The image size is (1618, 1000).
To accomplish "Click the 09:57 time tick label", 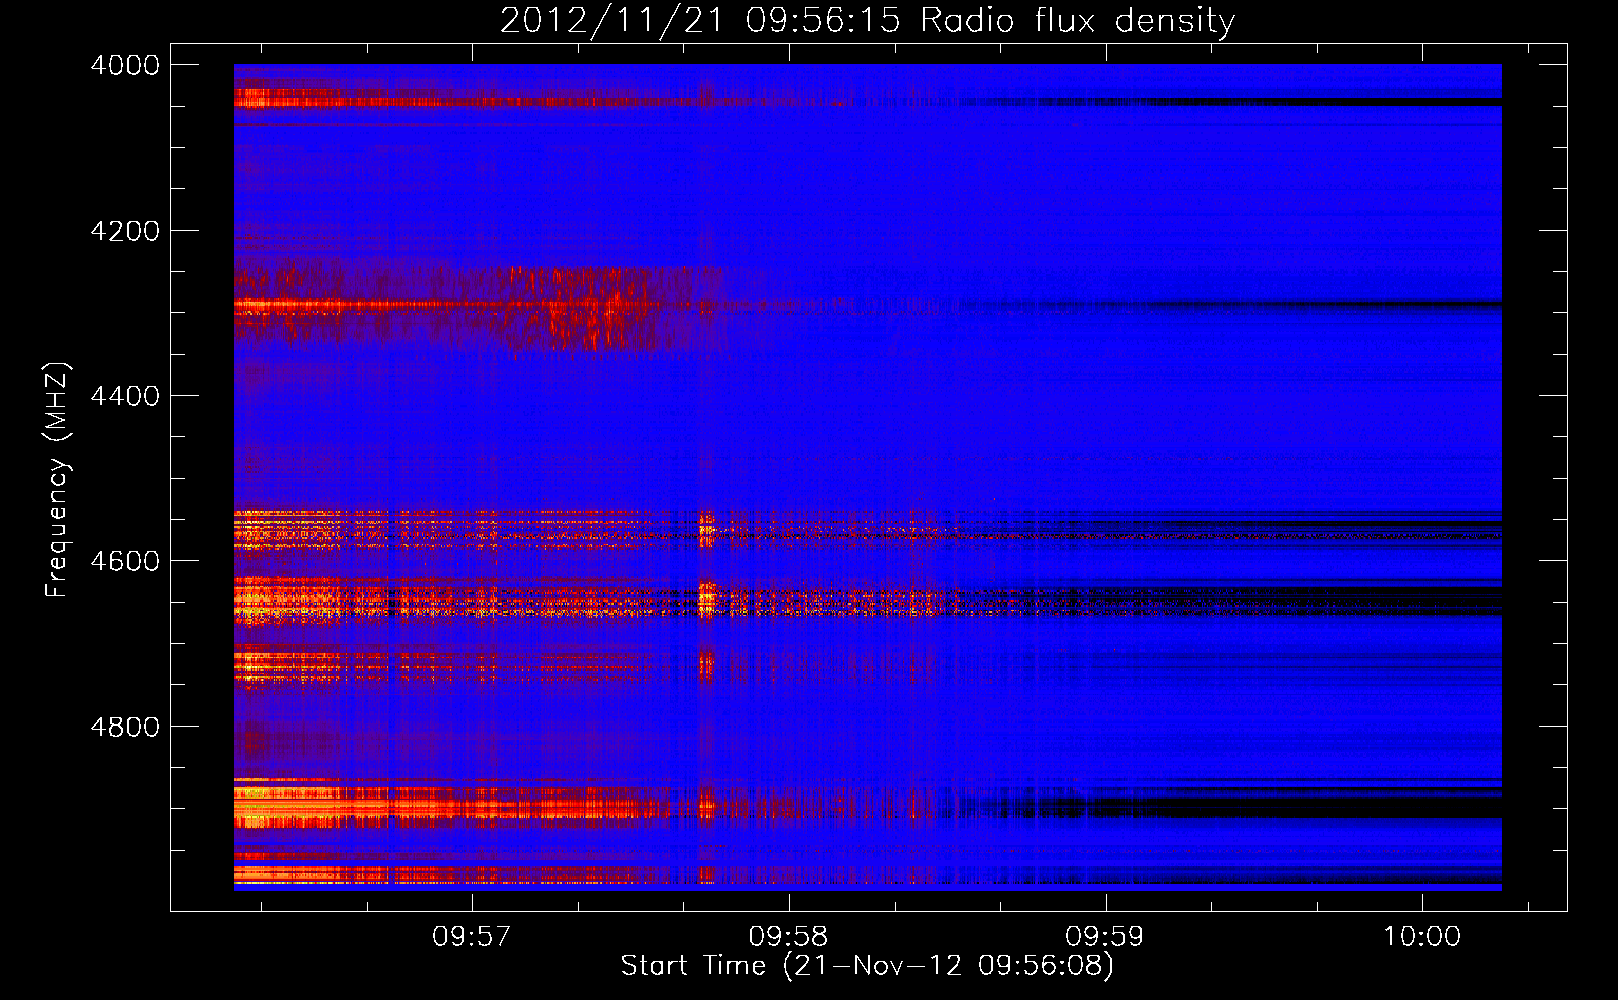I will click(472, 936).
